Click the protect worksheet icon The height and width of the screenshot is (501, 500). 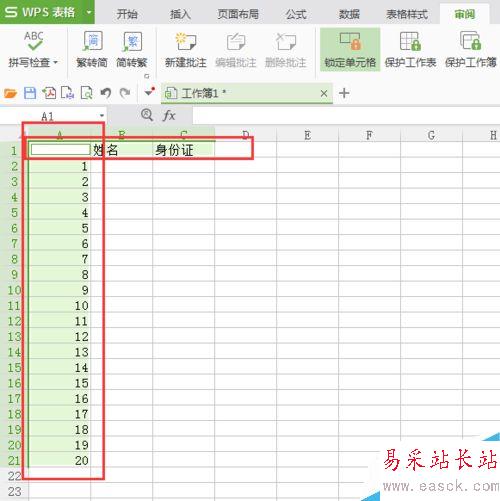pyautogui.click(x=410, y=41)
